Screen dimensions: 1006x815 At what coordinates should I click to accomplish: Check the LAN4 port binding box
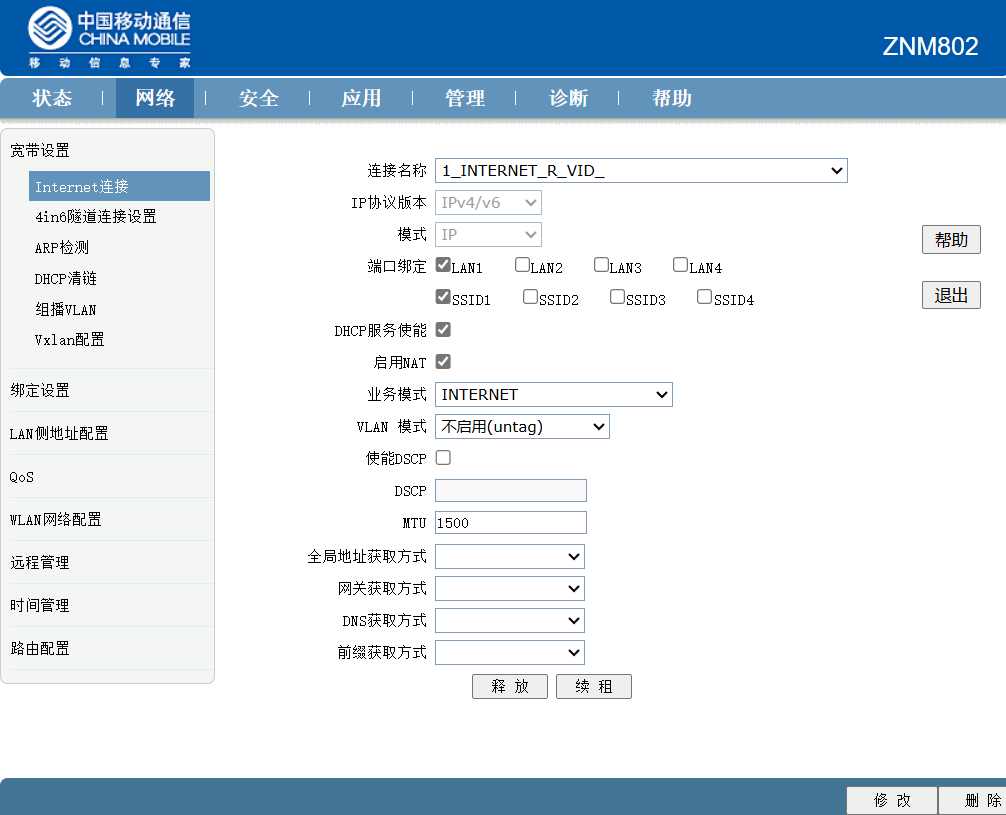[x=681, y=263]
